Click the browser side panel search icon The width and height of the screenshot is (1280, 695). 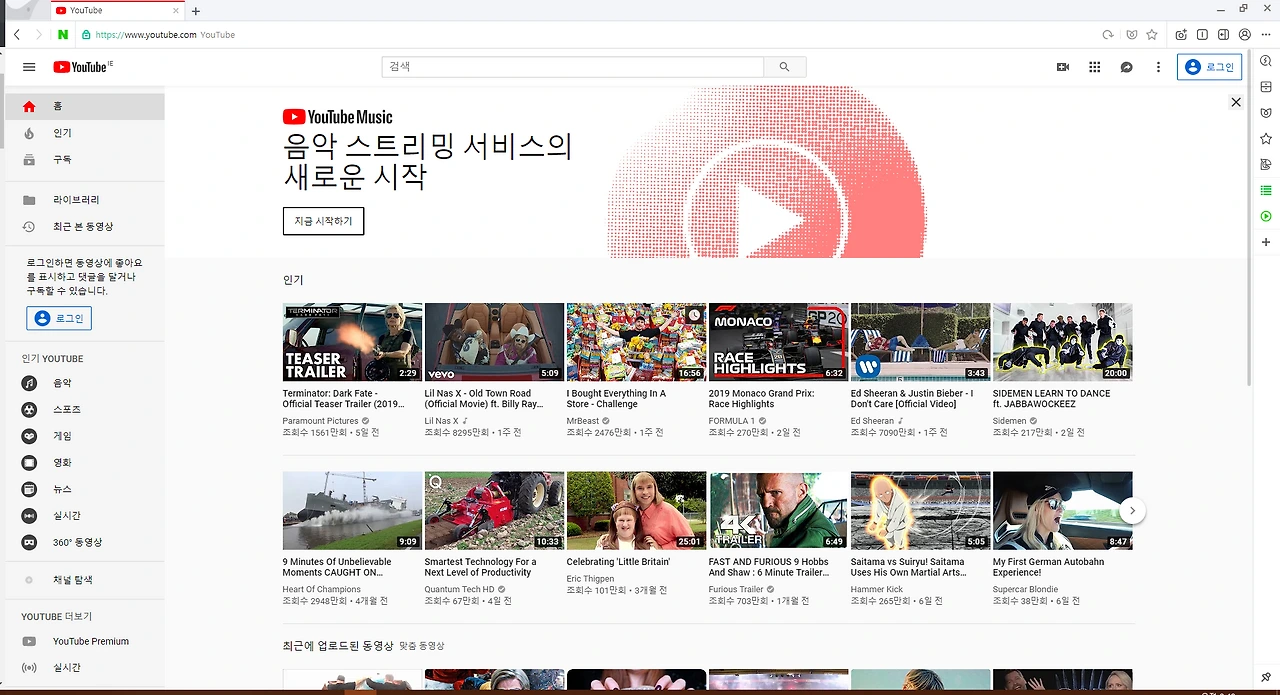1266,61
